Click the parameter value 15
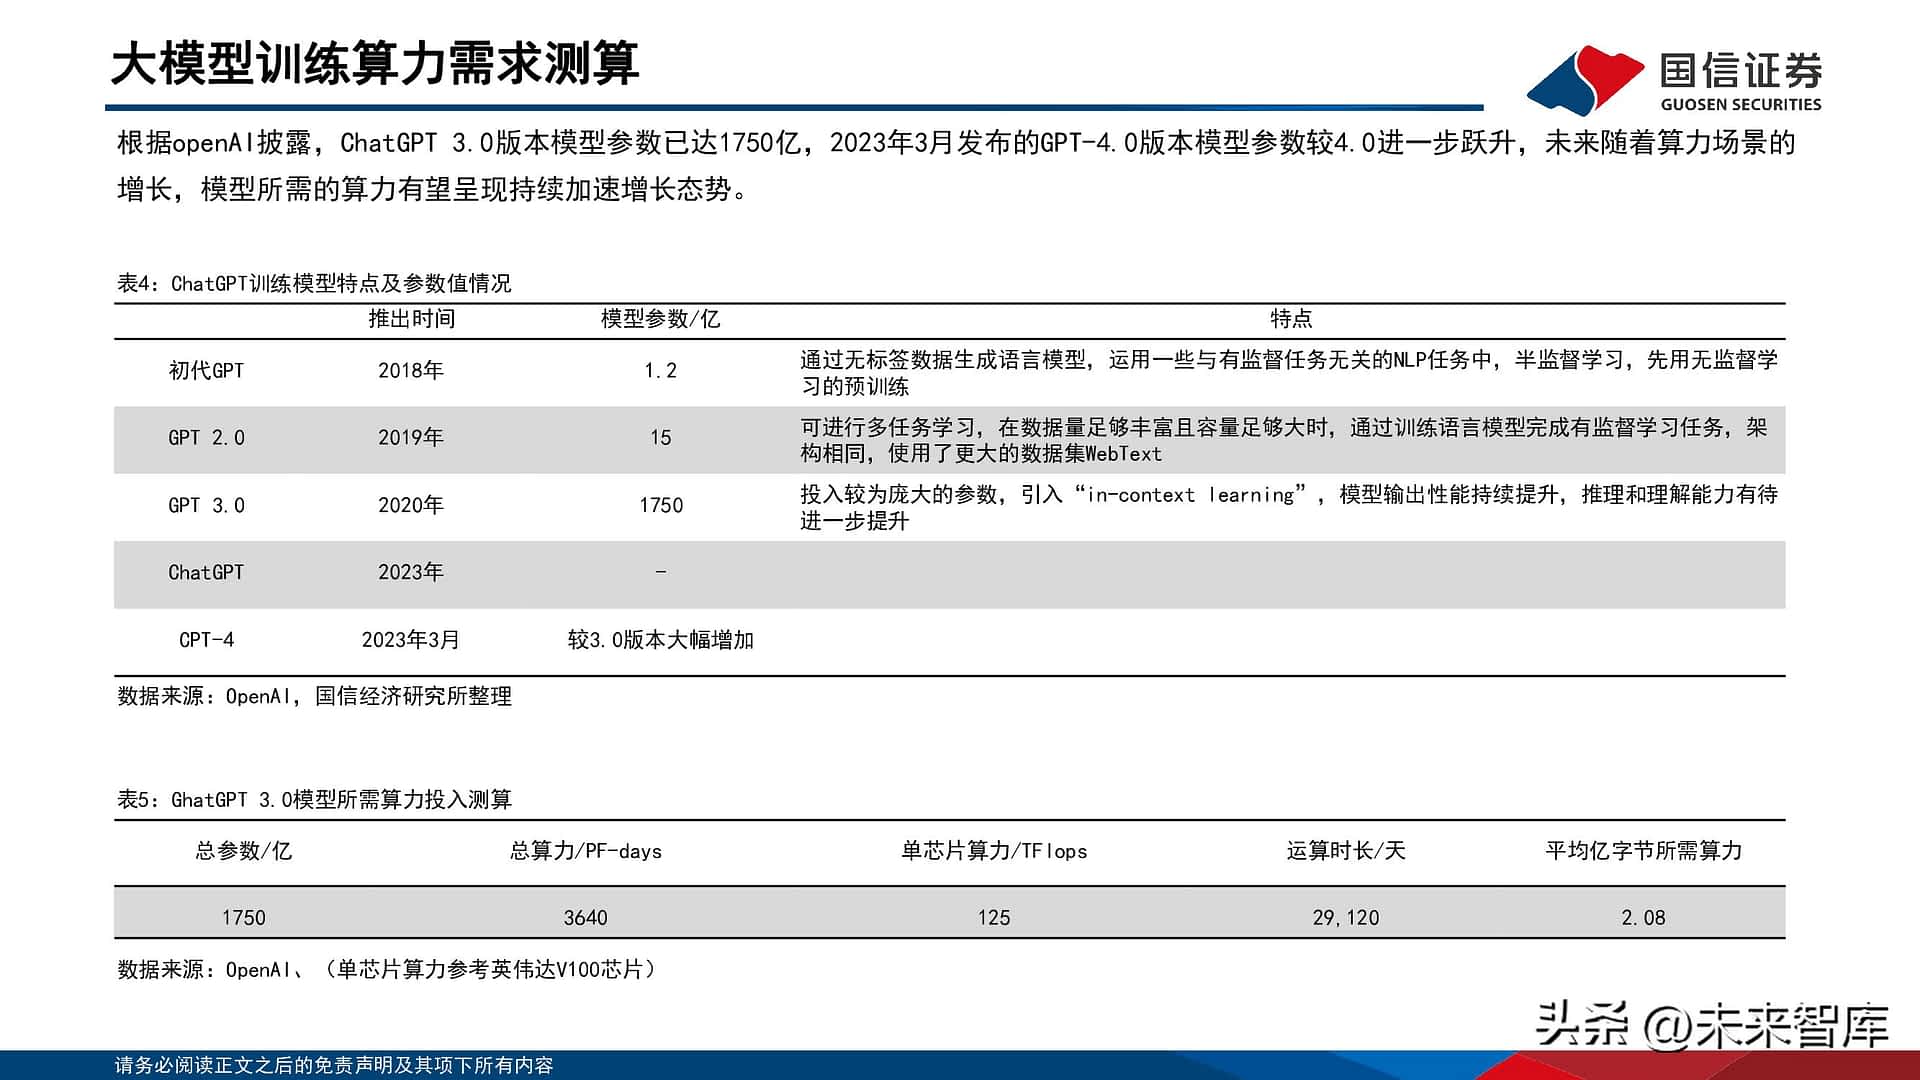Screen dimensions: 1920x1080 (660, 438)
